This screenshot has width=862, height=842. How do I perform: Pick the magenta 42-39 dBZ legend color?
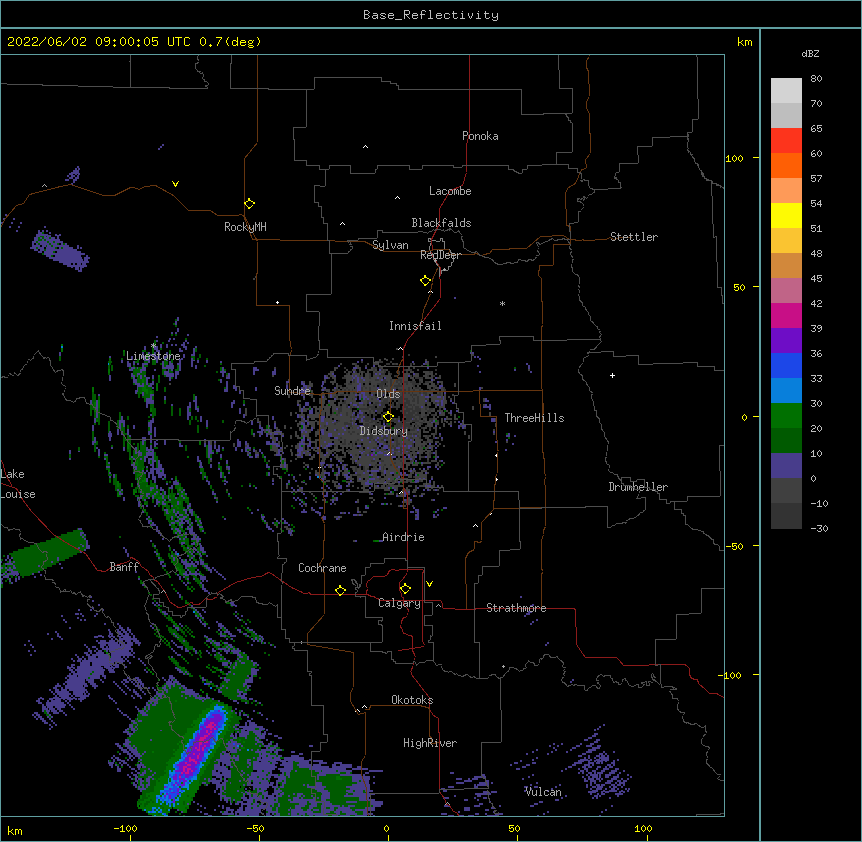click(x=786, y=316)
